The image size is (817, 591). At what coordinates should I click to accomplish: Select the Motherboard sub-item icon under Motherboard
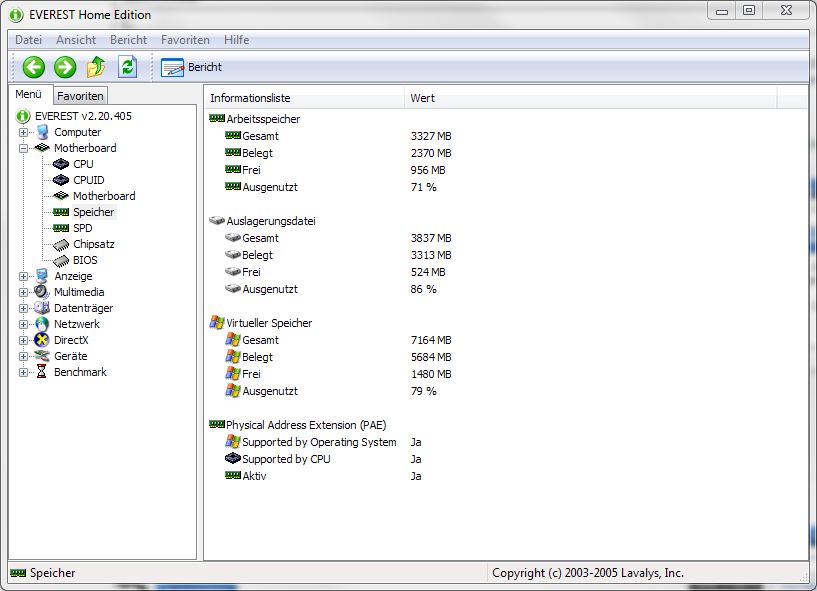click(x=61, y=196)
